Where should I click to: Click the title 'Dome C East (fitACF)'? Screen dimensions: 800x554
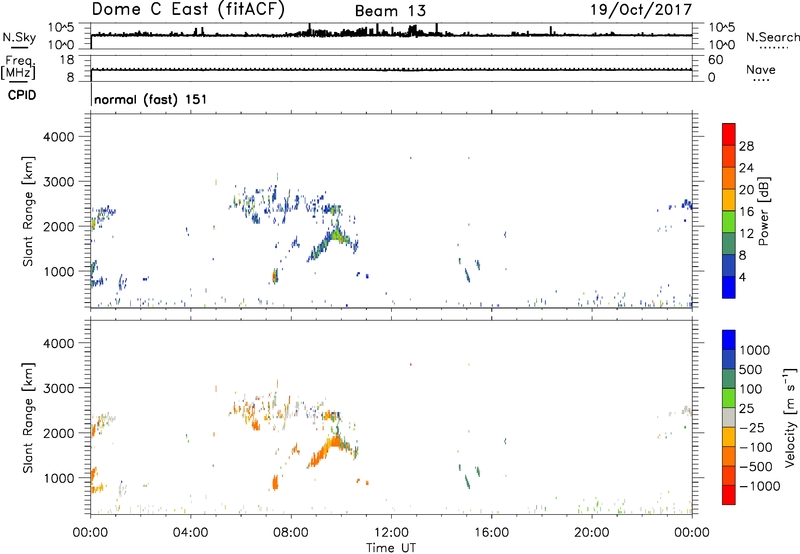pyautogui.click(x=188, y=9)
